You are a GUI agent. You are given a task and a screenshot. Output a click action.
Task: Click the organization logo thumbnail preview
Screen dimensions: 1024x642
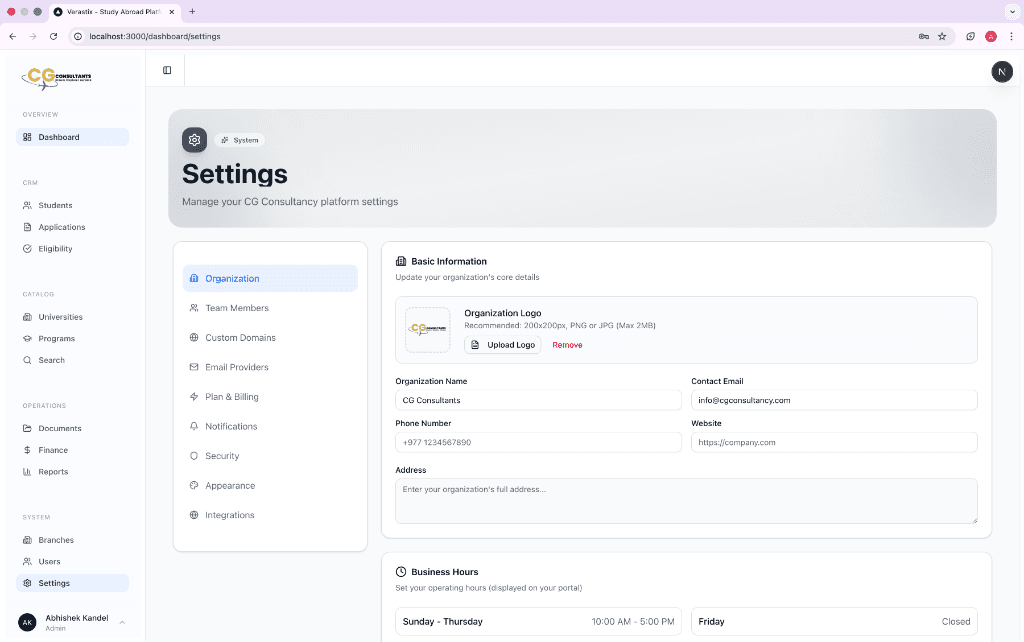(427, 329)
